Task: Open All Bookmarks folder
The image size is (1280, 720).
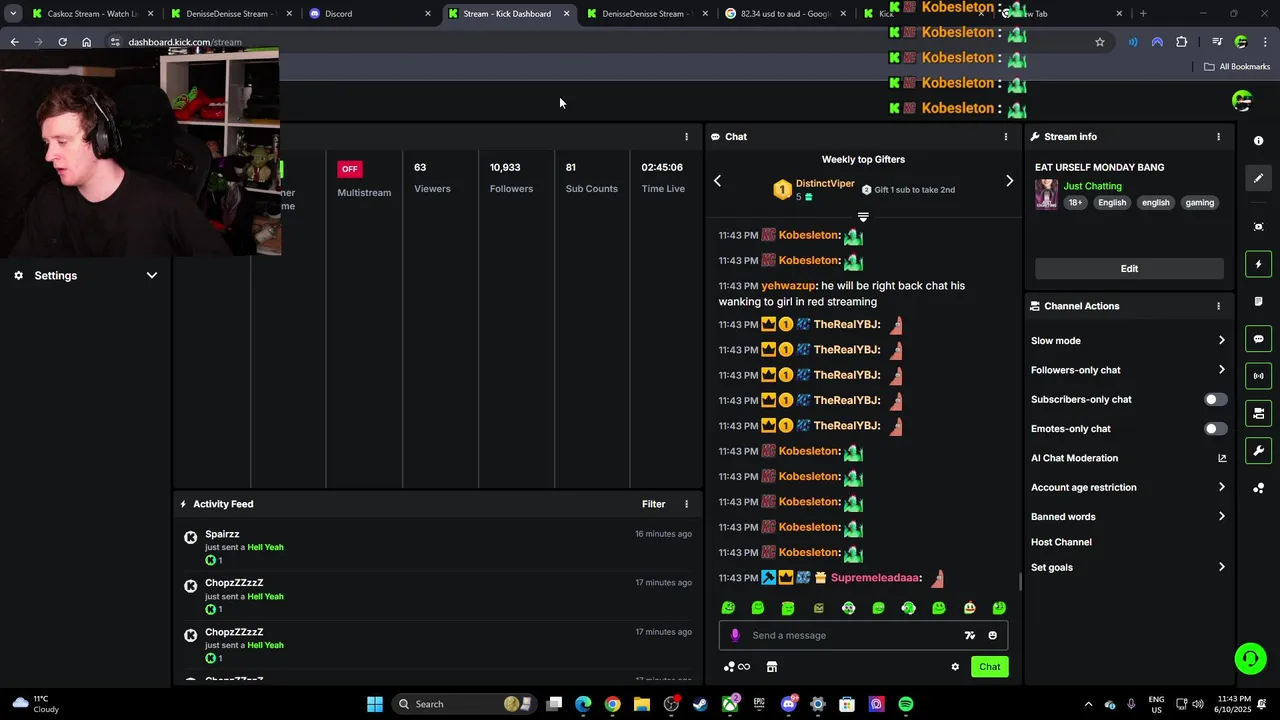Action: [x=1237, y=67]
